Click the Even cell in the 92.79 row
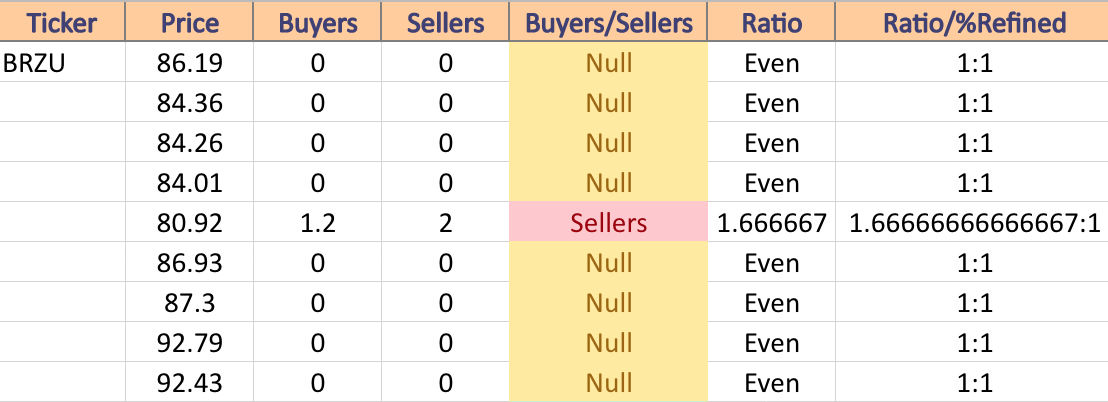 point(772,343)
